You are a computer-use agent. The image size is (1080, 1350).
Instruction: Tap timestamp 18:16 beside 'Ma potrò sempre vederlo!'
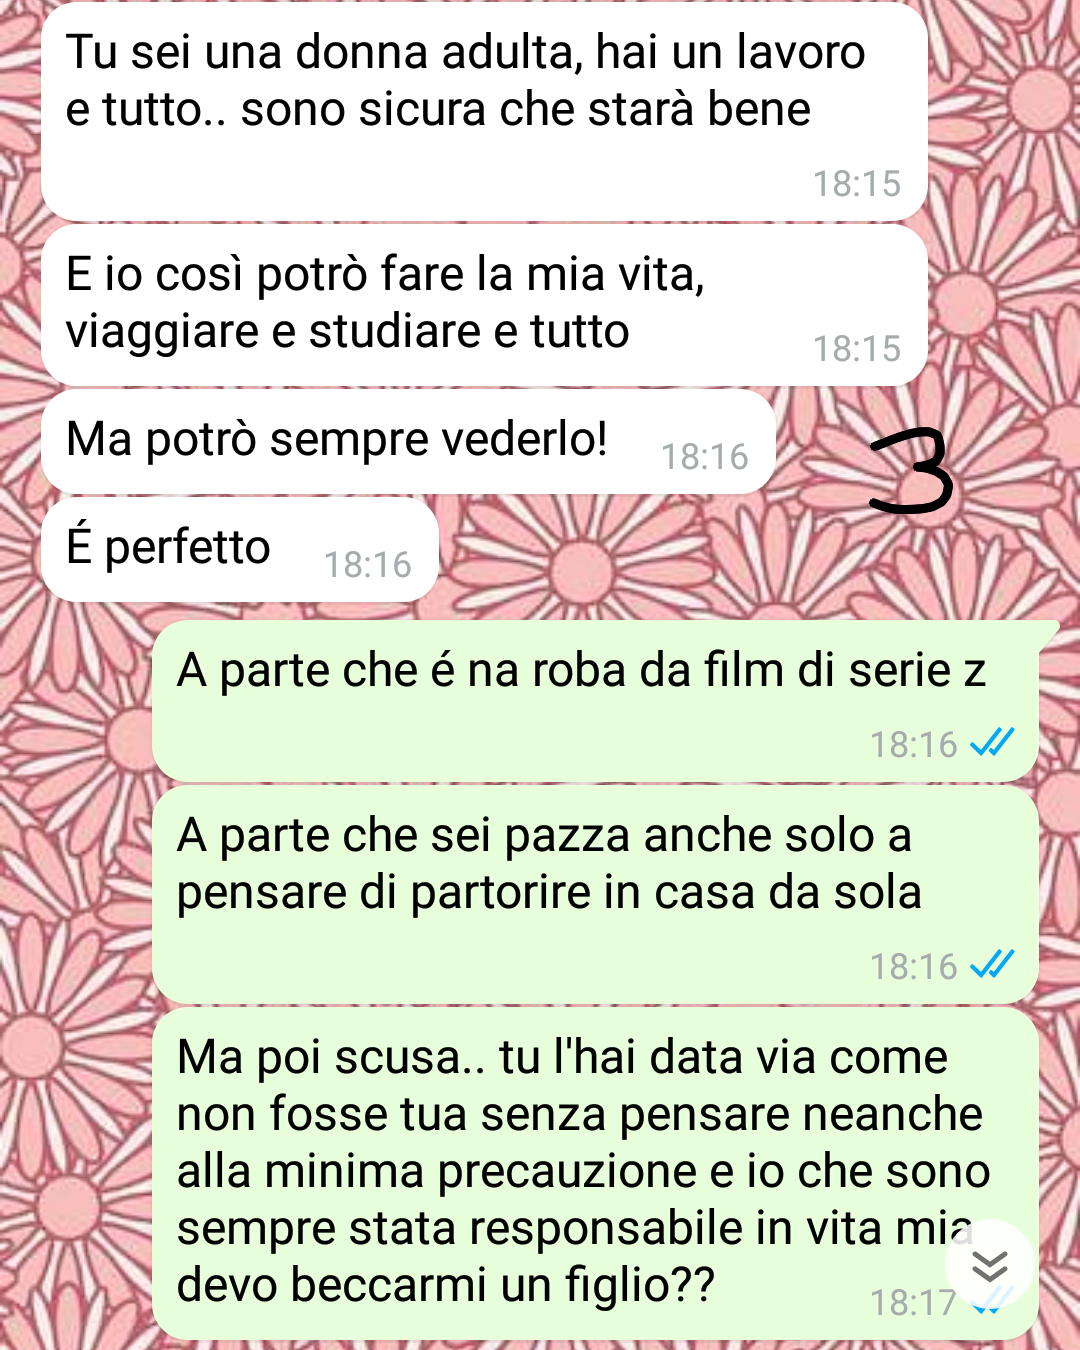tap(705, 457)
